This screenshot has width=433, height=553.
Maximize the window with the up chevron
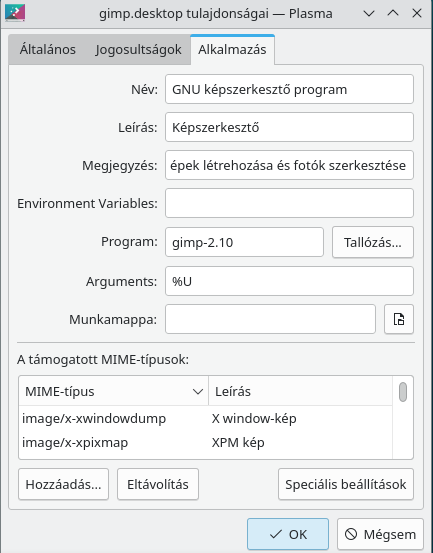tap(393, 13)
